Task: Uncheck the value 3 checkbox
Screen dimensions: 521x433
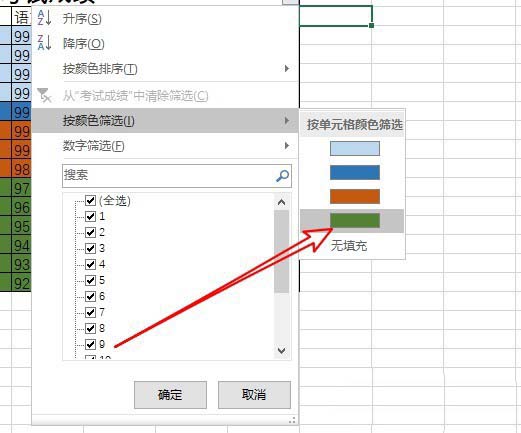Action: 90,248
